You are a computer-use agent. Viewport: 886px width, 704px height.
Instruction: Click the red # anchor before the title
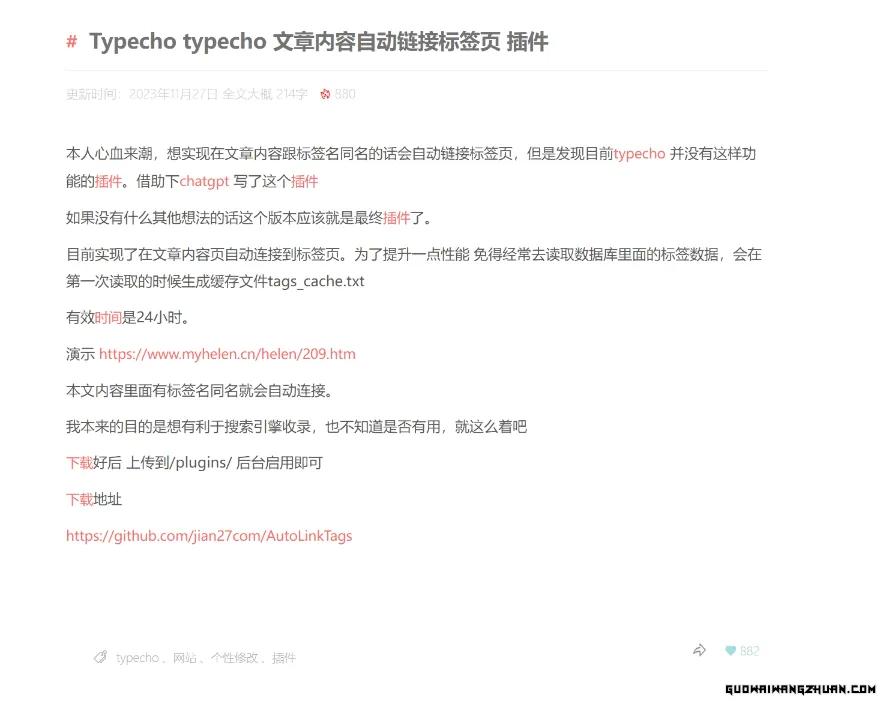71,41
